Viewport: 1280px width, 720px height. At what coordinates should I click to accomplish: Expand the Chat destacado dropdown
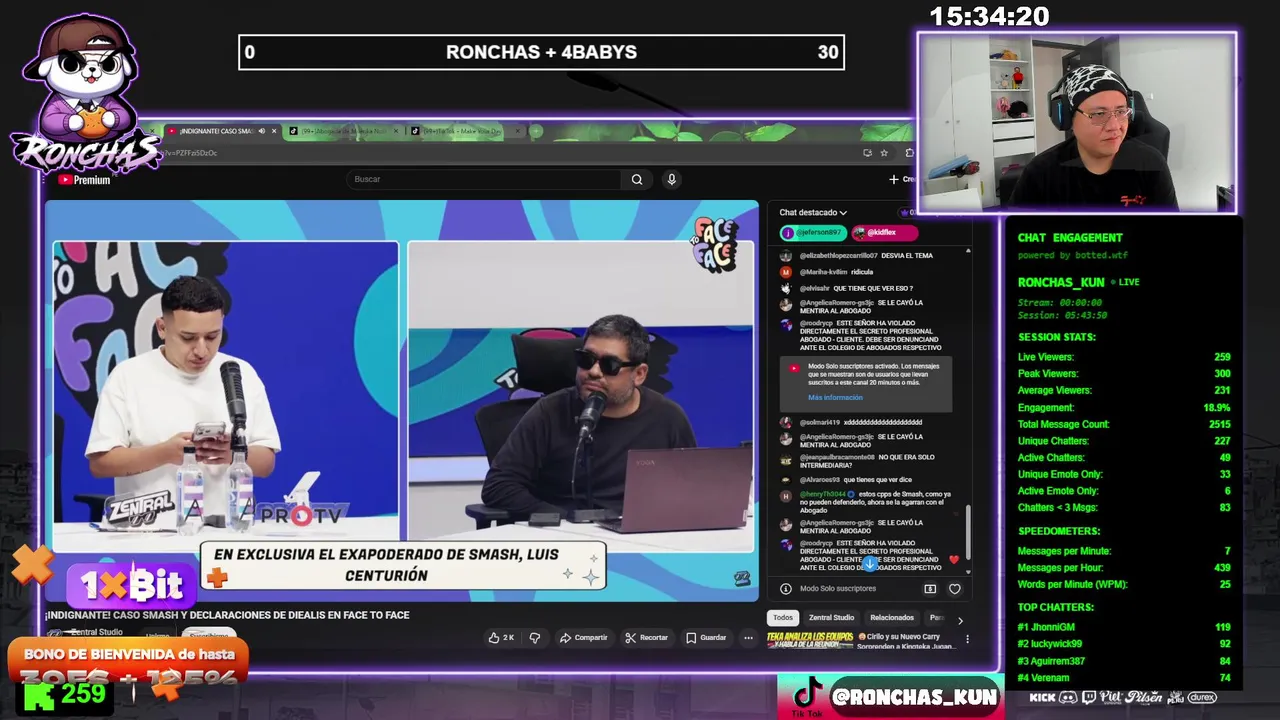point(813,212)
